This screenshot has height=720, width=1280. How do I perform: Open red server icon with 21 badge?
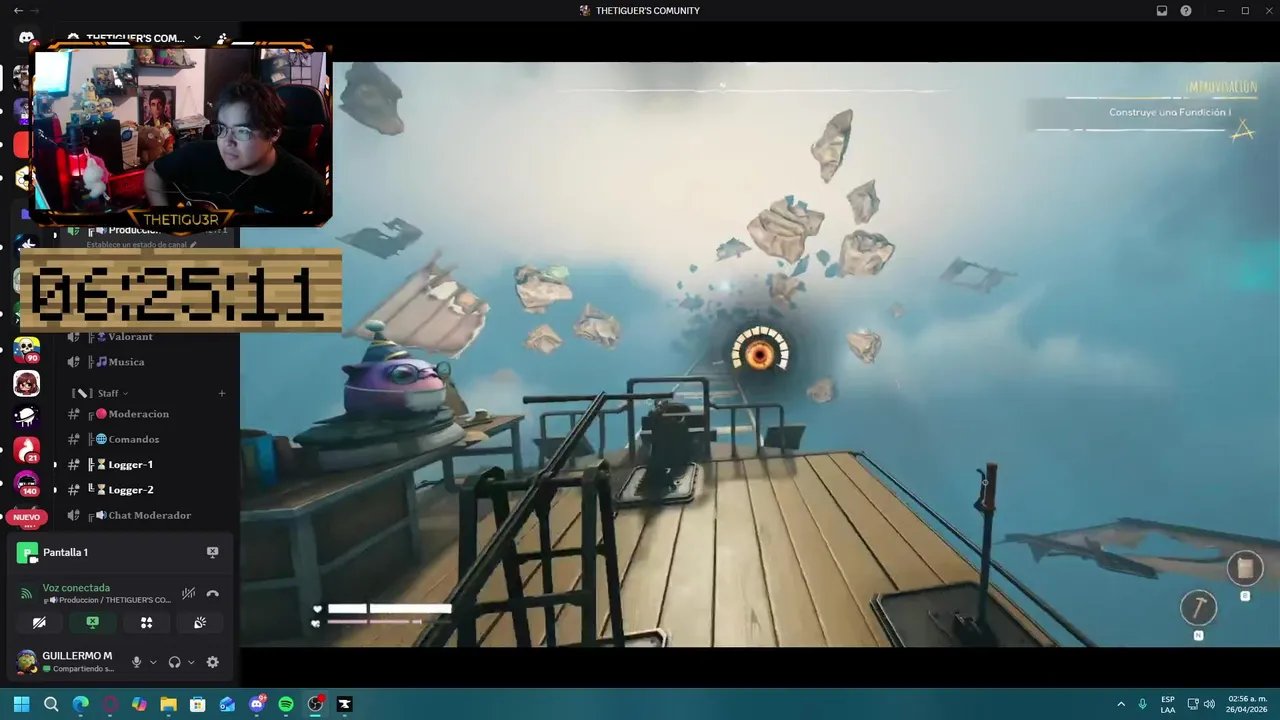tap(26, 450)
